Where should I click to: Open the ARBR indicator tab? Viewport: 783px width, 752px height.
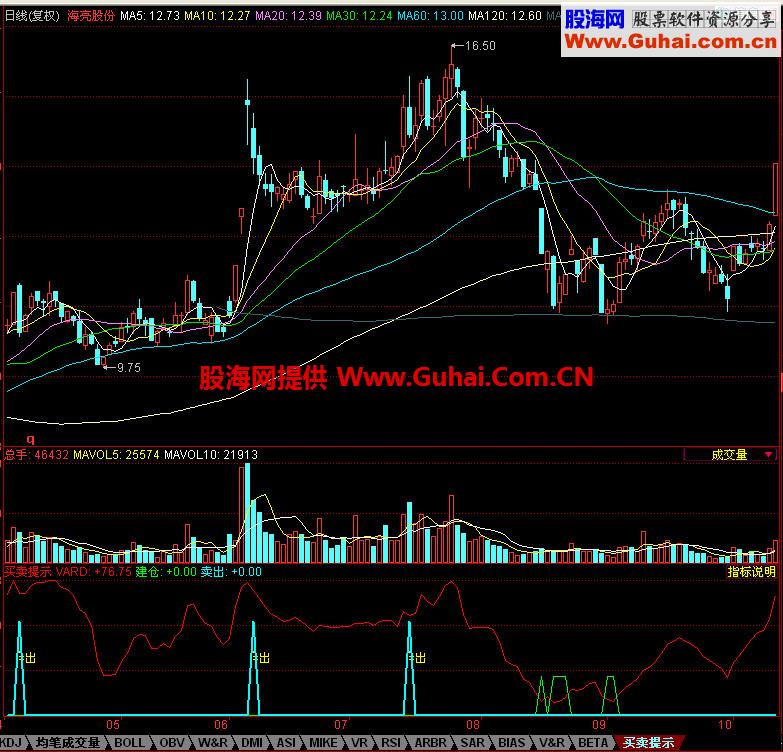tap(431, 743)
